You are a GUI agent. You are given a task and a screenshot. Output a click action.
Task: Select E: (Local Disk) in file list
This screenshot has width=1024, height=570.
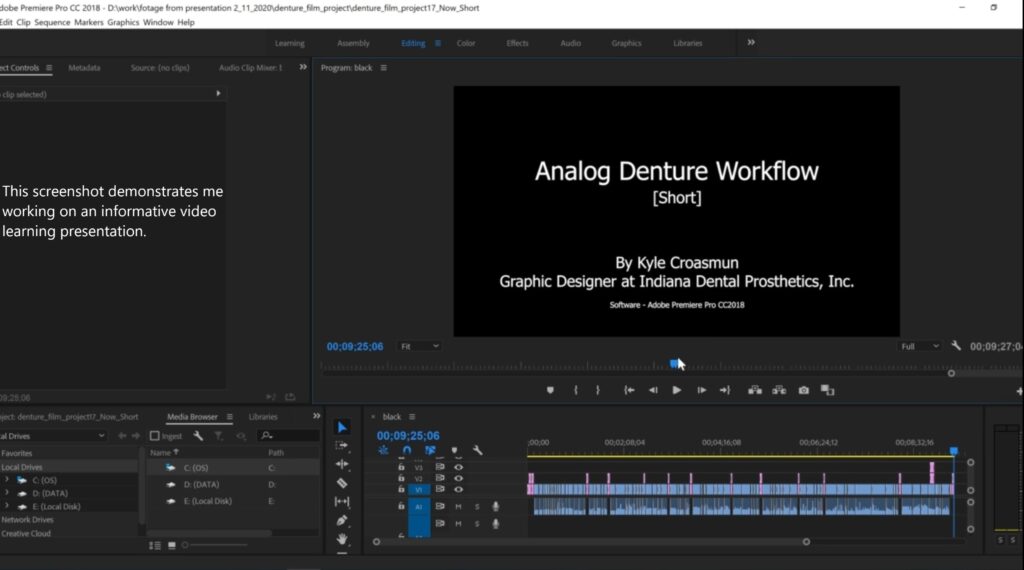click(x=207, y=501)
